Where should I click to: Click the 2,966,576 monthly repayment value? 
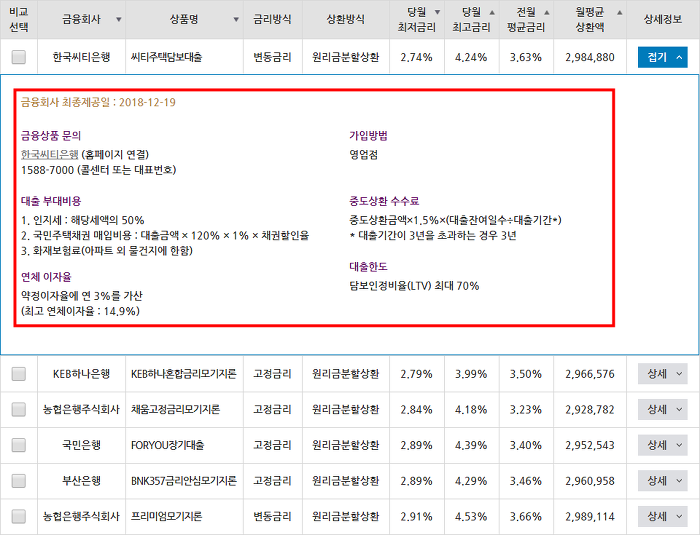pyautogui.click(x=590, y=374)
